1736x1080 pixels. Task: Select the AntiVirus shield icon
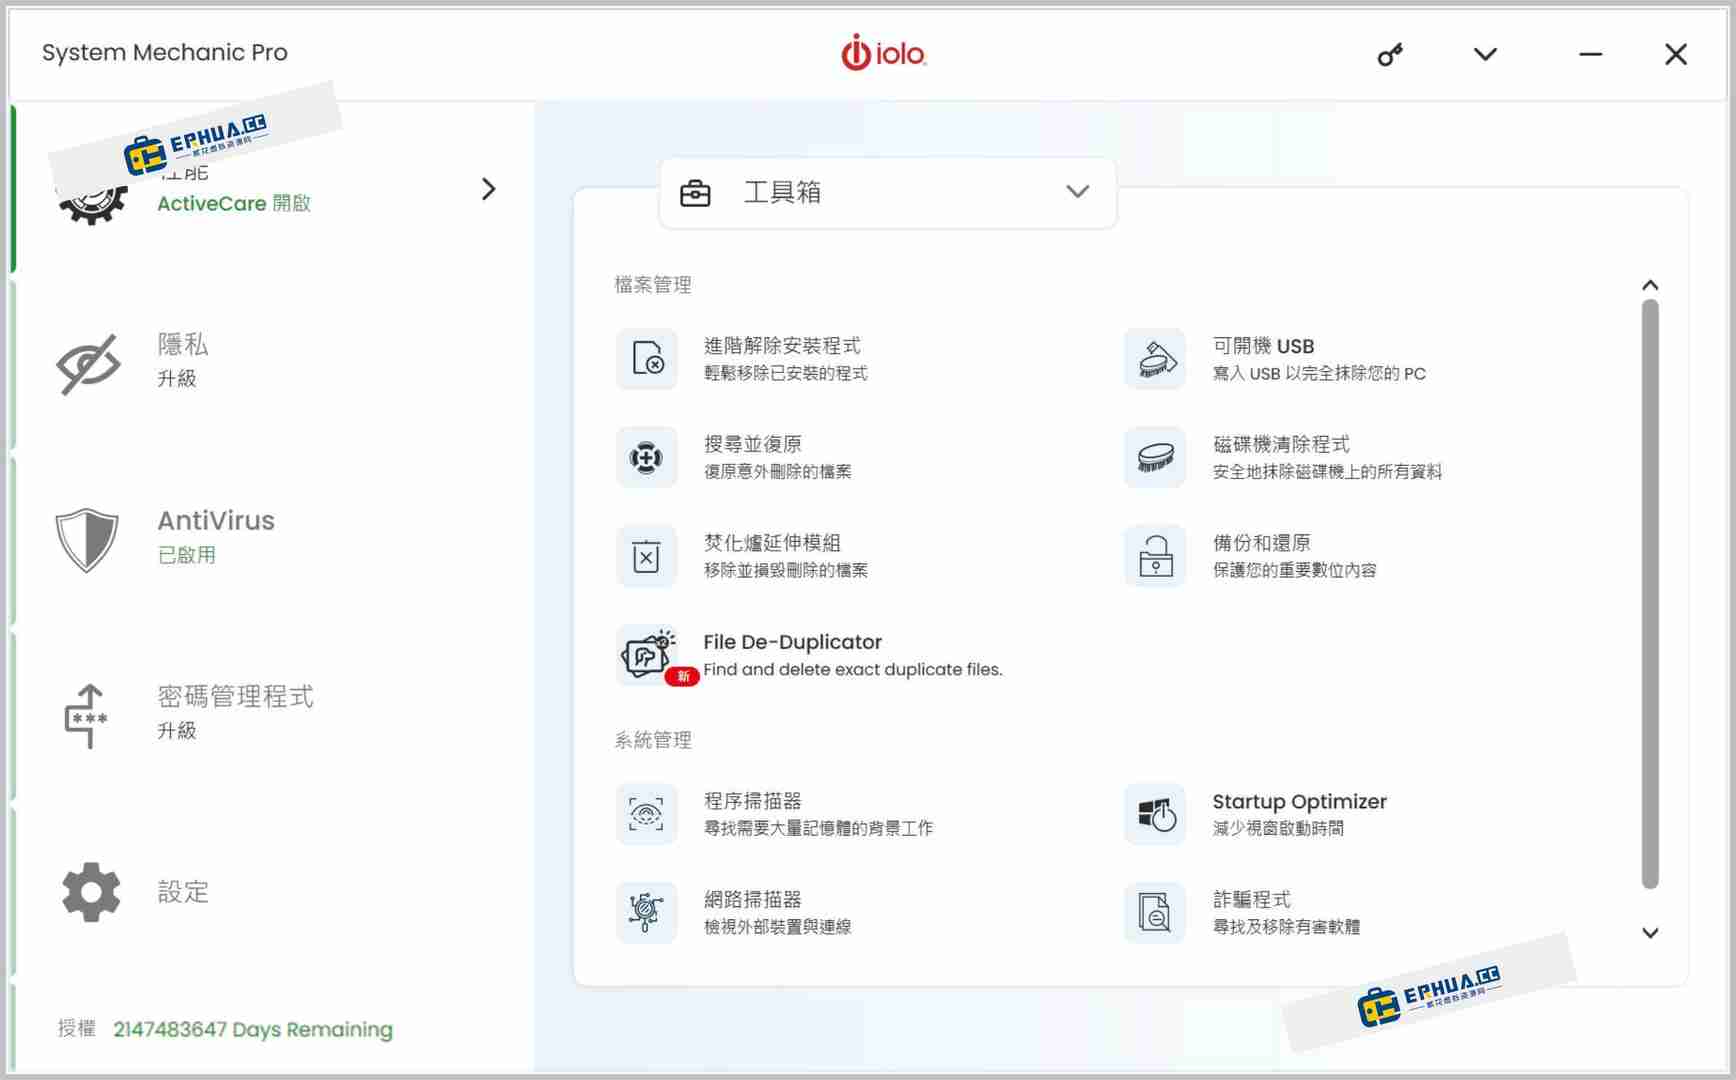(87, 539)
